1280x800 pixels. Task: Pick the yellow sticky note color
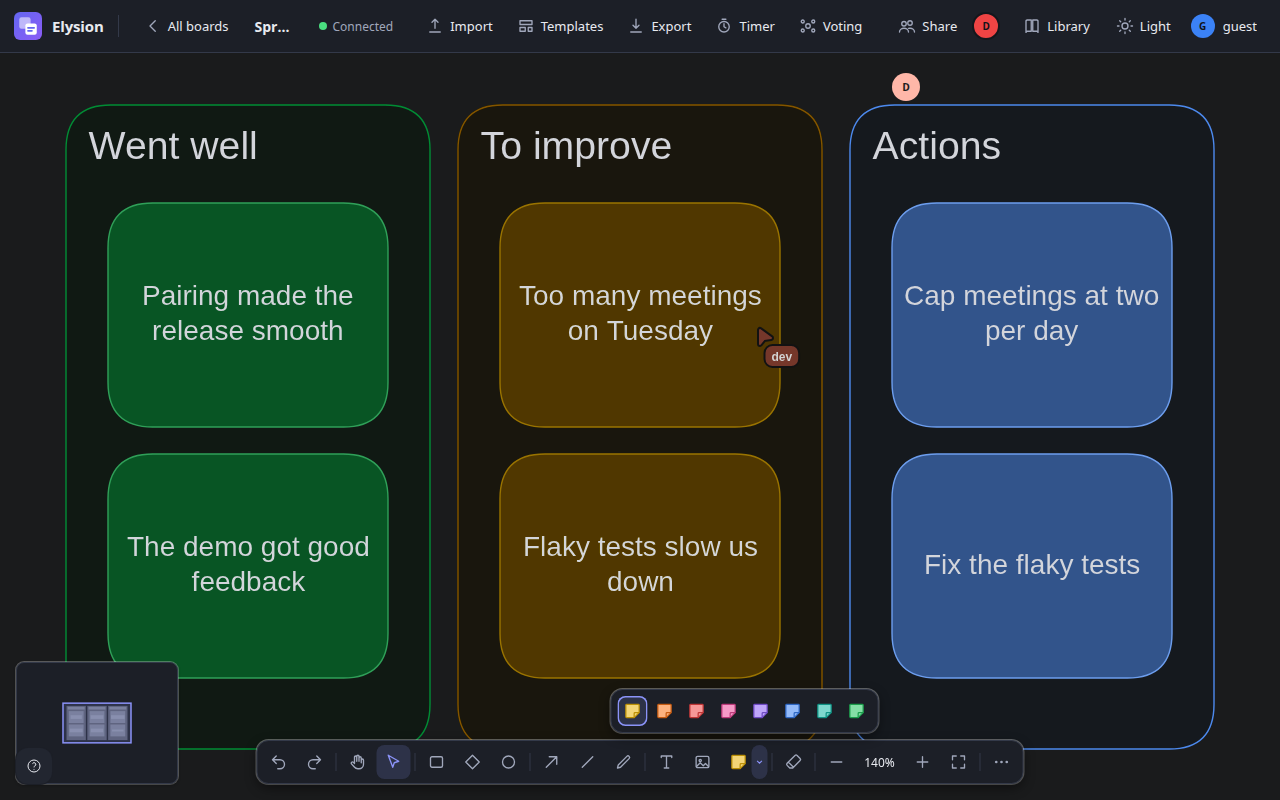[x=633, y=711]
